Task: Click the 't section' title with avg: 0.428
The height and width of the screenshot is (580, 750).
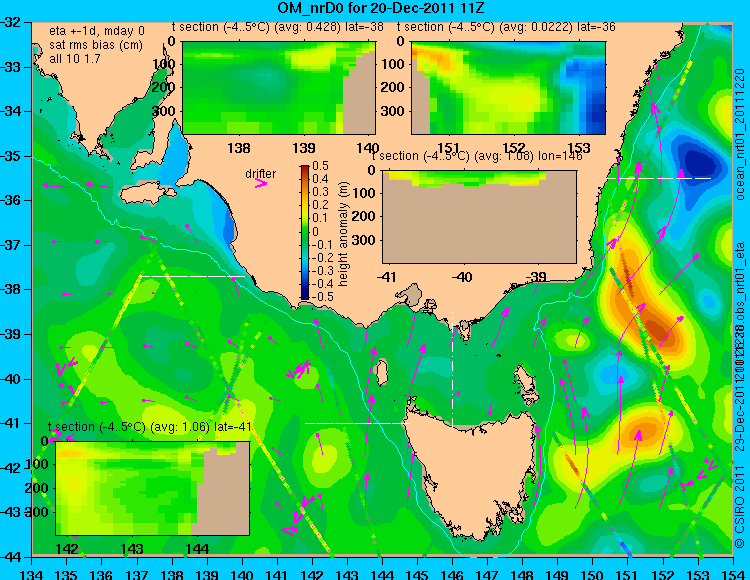Action: pos(277,27)
